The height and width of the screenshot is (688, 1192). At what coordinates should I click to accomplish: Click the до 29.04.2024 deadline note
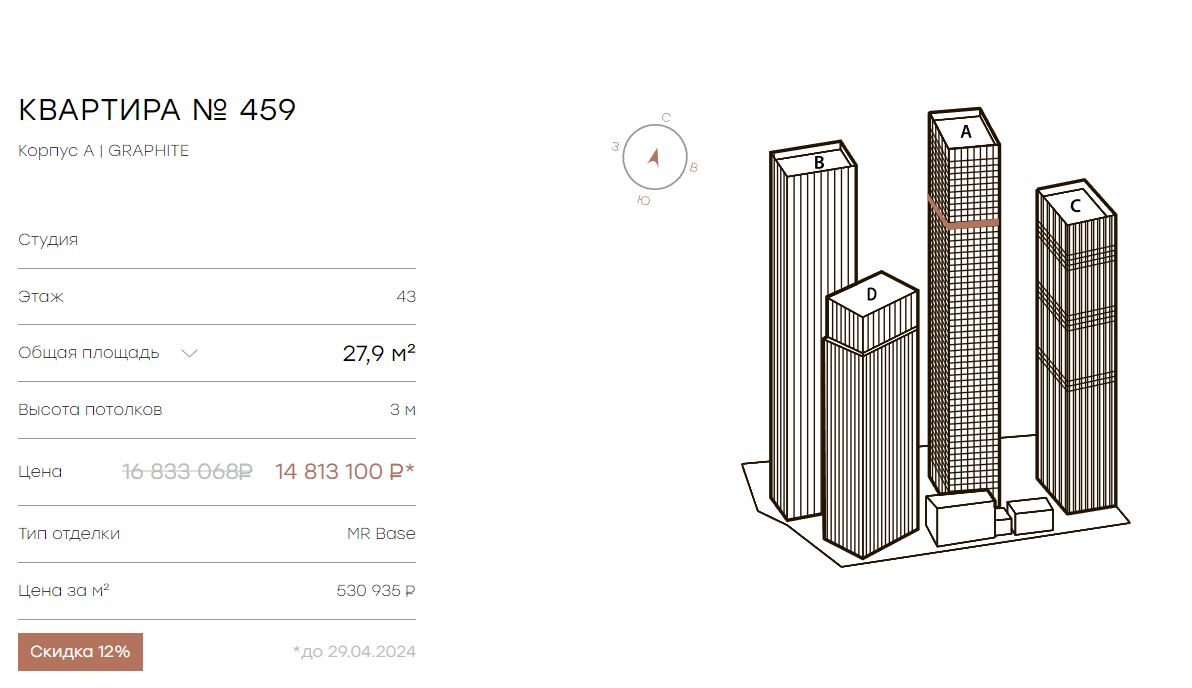354,652
